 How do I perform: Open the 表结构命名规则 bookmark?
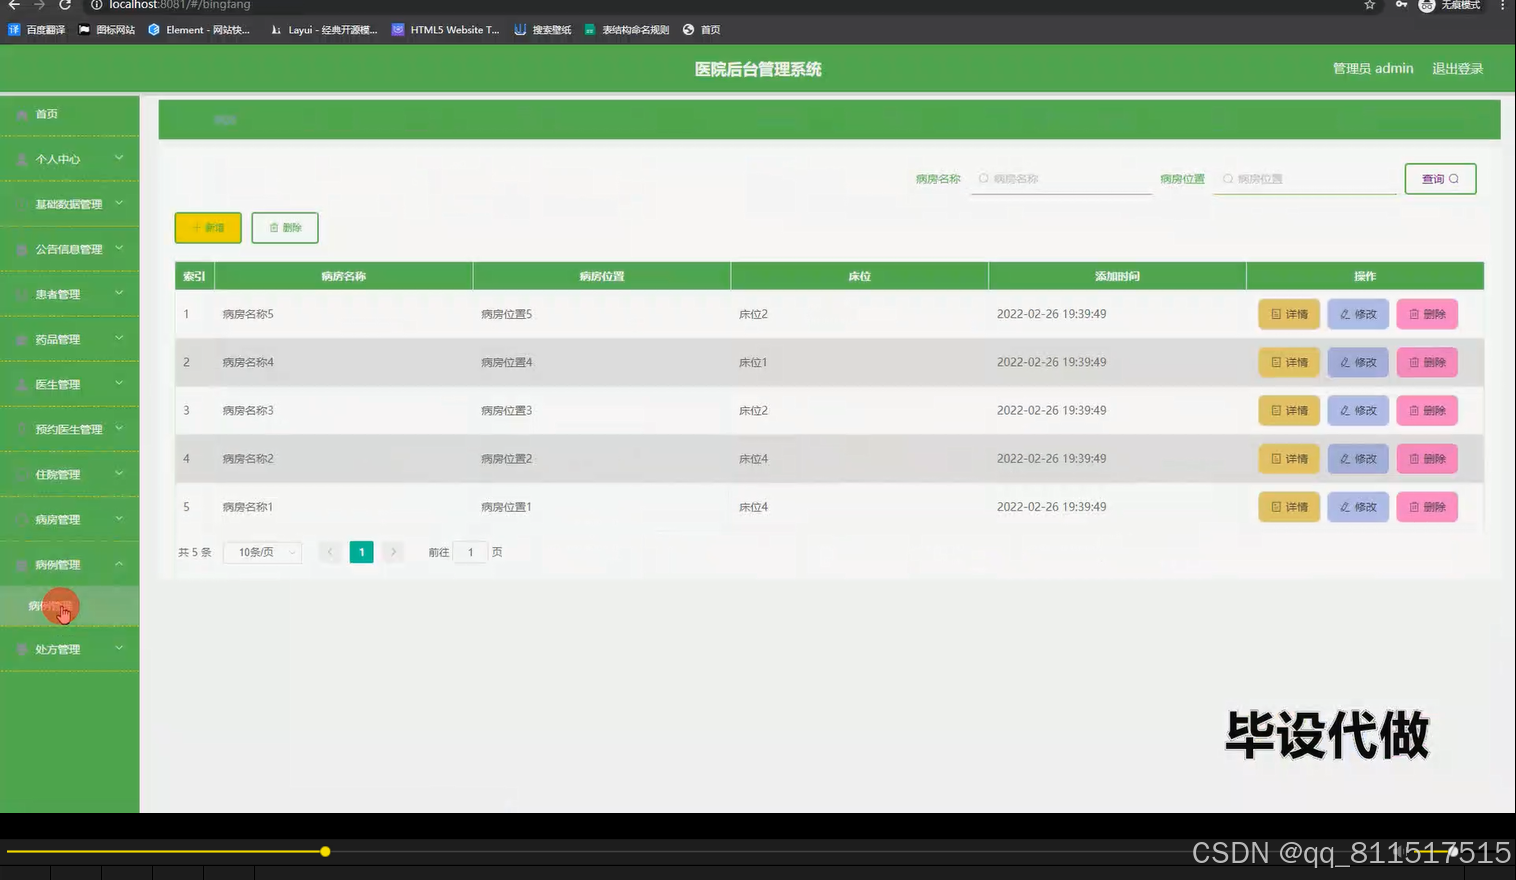tap(627, 30)
